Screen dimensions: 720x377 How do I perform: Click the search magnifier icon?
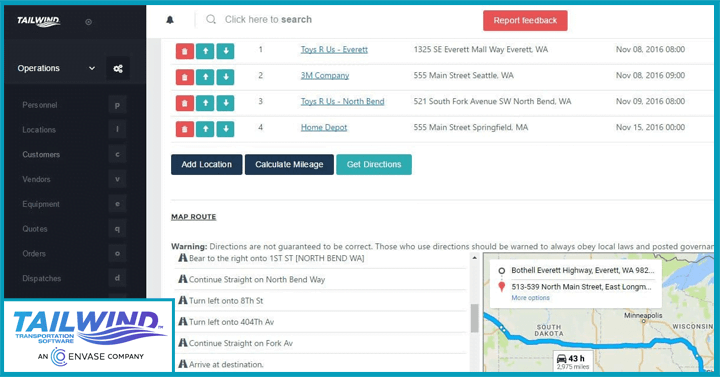(x=211, y=19)
